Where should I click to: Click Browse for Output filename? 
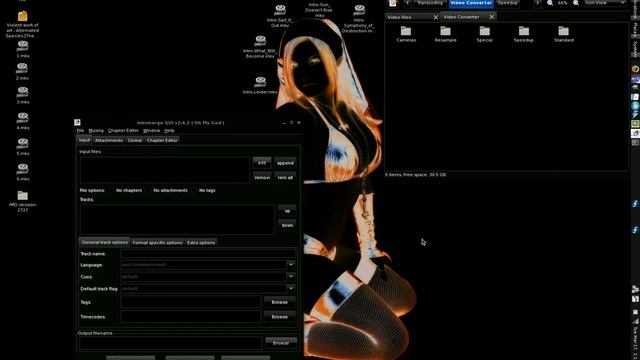[x=281, y=343]
